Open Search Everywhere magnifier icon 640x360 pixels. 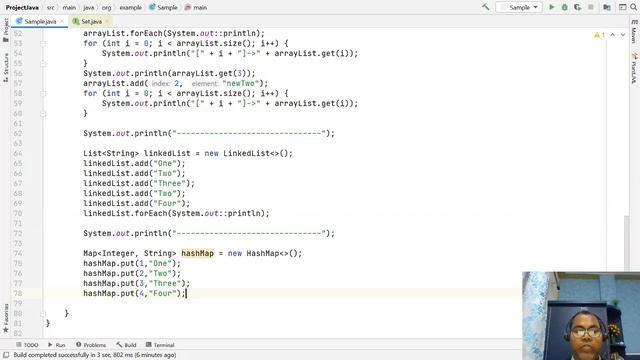633,7
